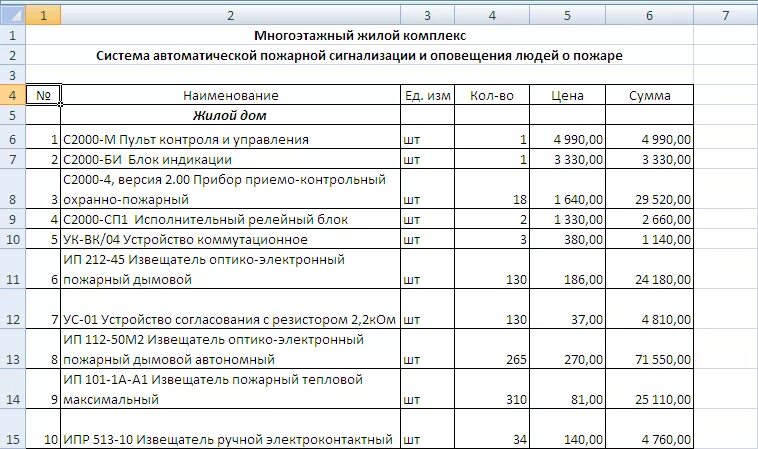Select column header 7
Image resolution: width=758 pixels, height=449 pixels.
[x=726, y=15]
